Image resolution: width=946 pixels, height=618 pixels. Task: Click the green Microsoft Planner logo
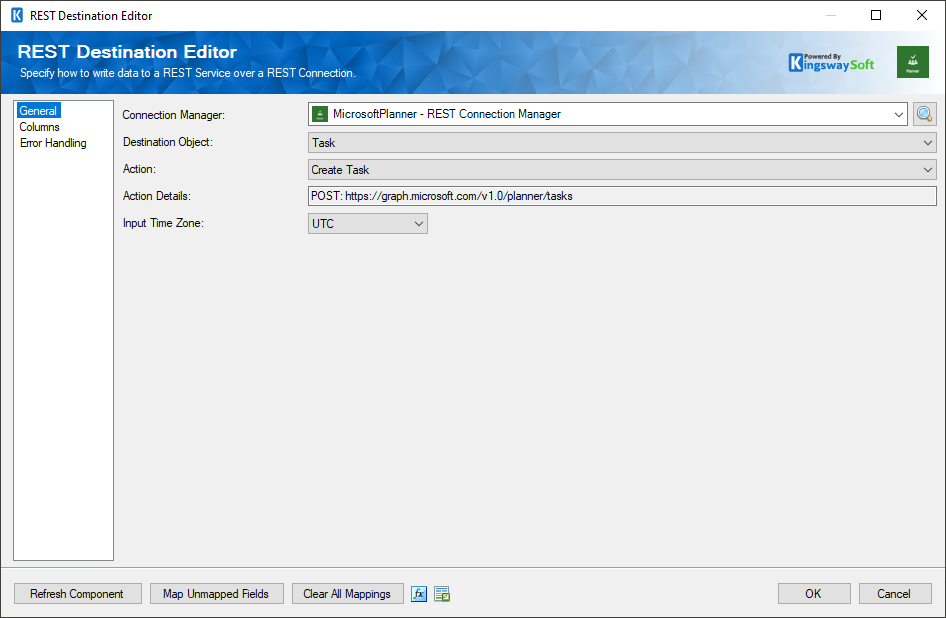coord(912,62)
